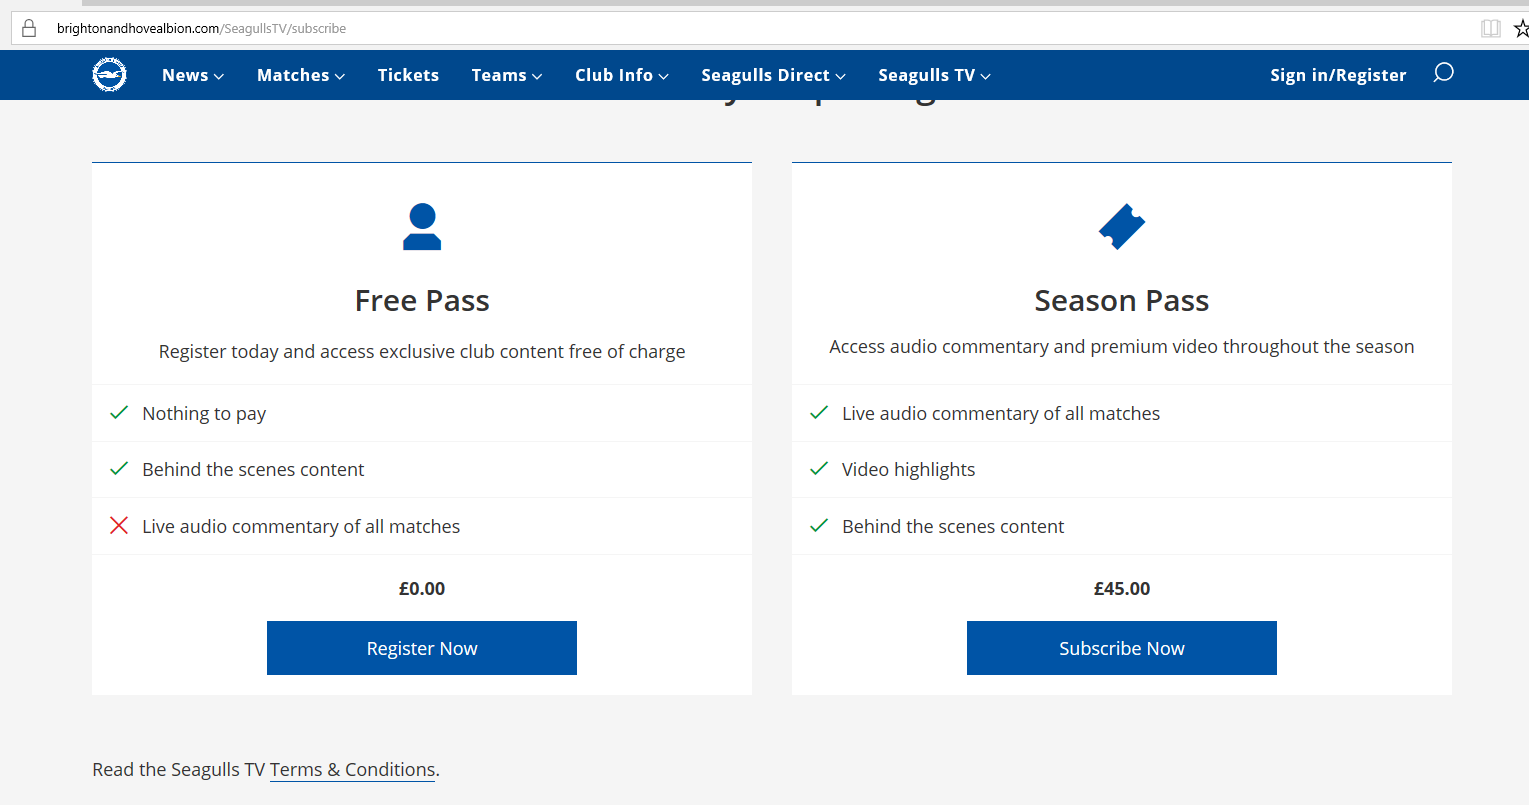
Task: Click the £45.00 price
Action: pyautogui.click(x=1122, y=589)
